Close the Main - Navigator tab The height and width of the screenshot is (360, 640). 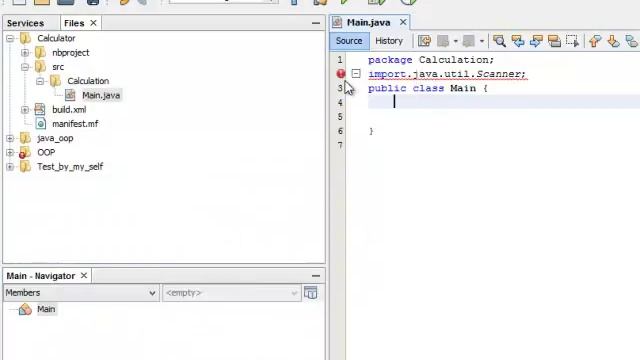tap(84, 276)
